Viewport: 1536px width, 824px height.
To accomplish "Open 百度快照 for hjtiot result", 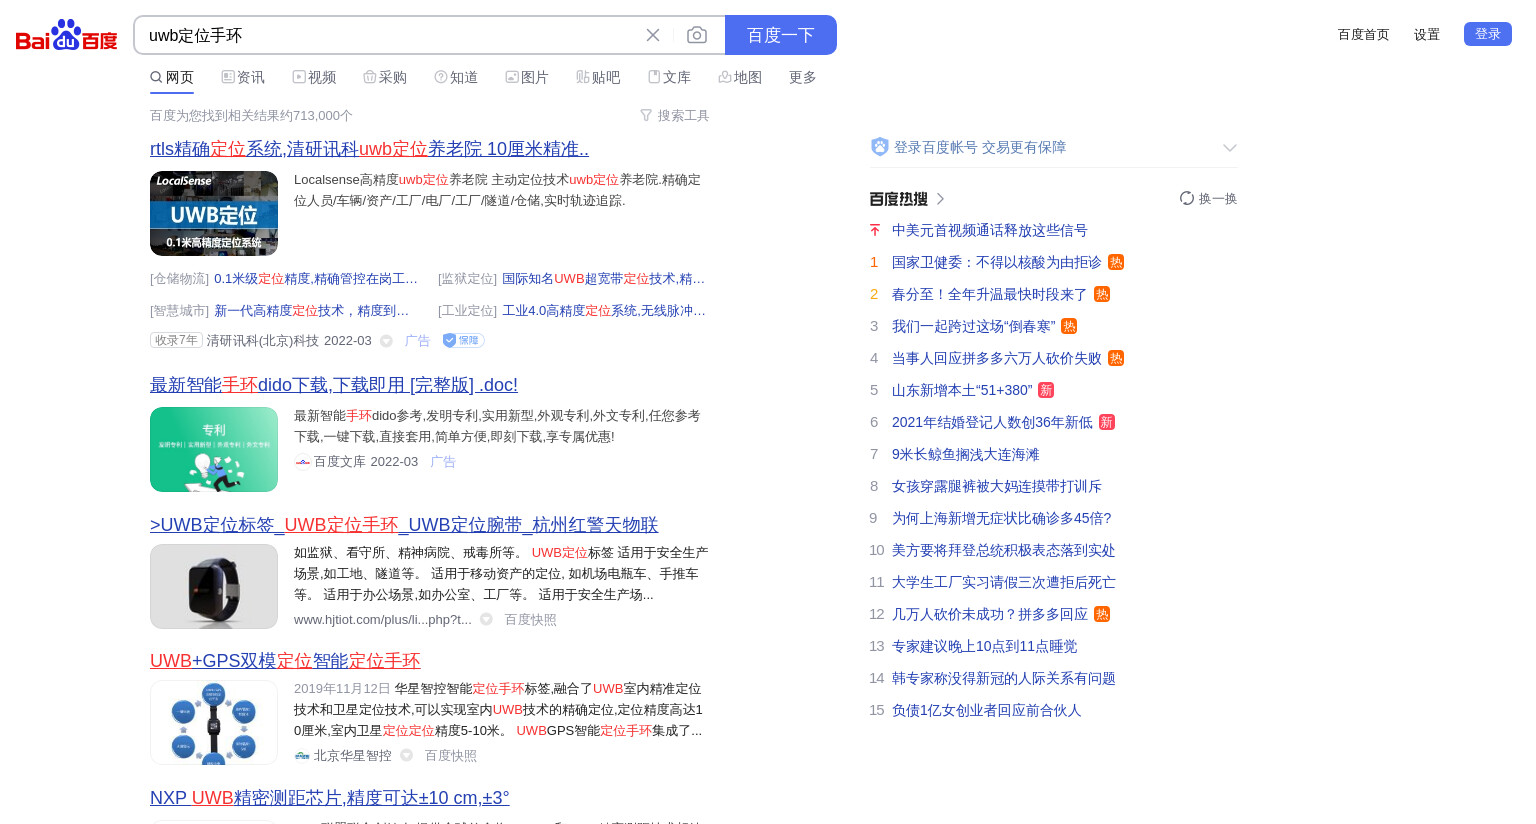I will point(530,620).
